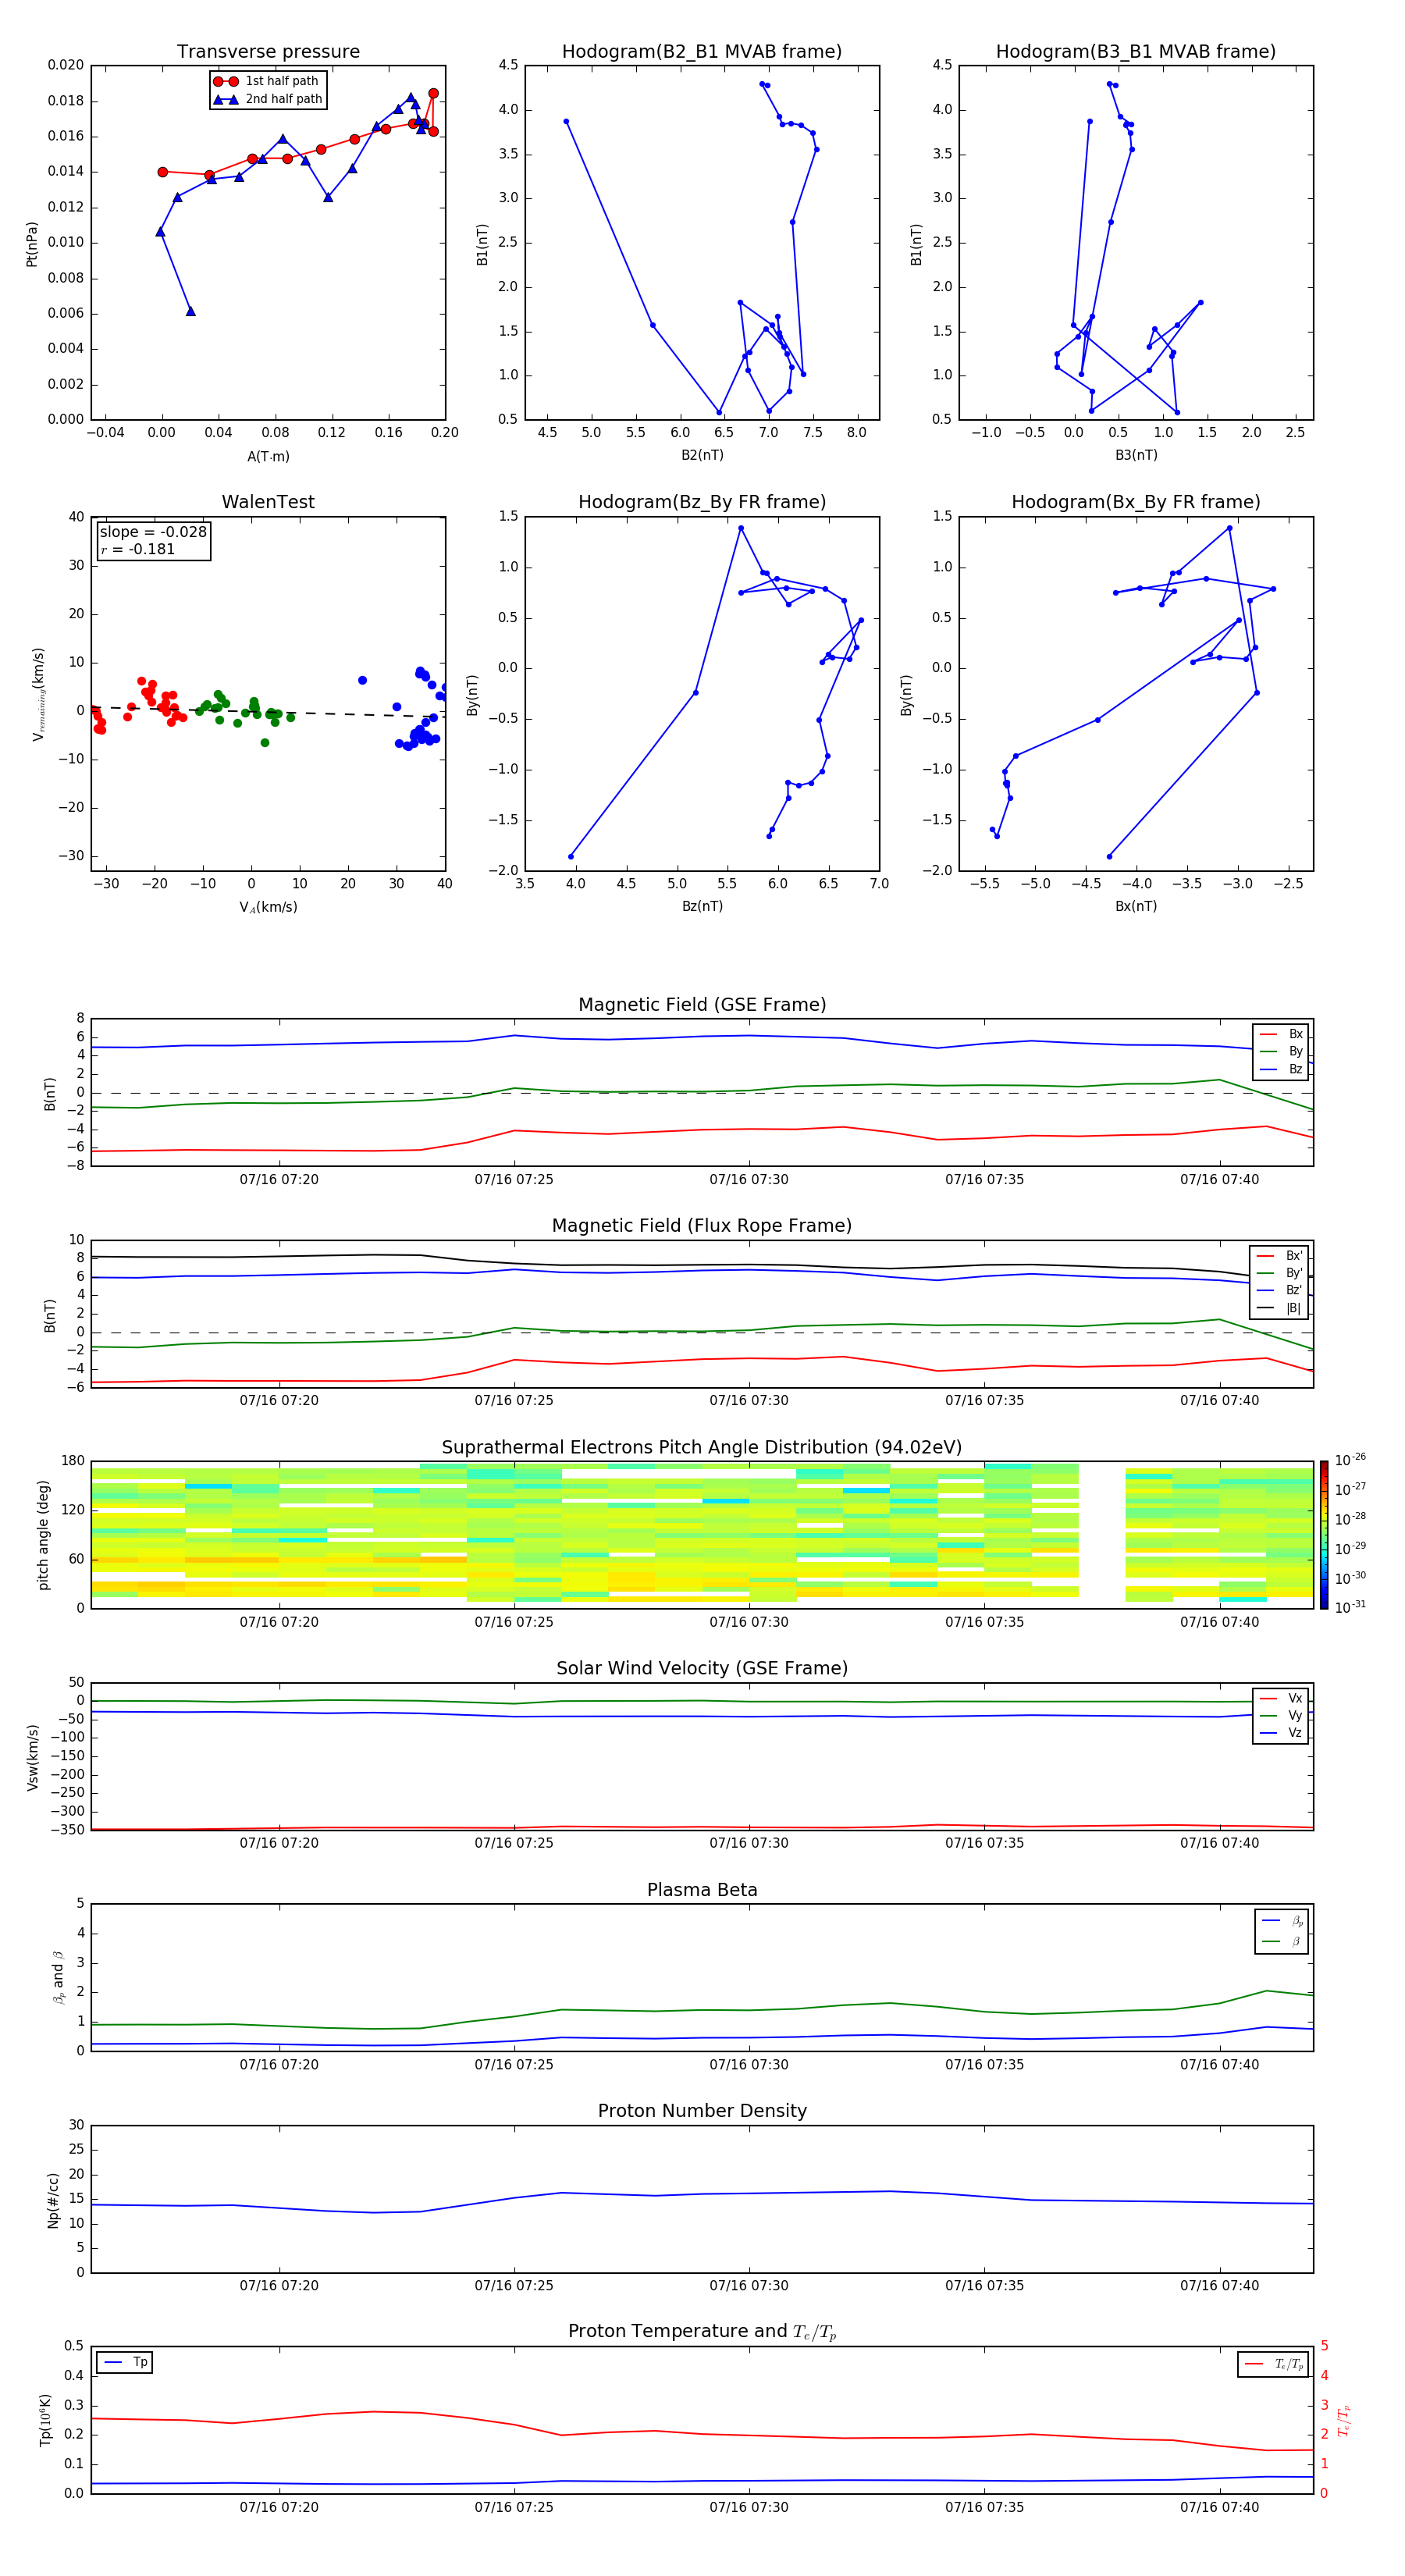Viewport: 1405px width, 2576px height.
Task: Select the "1st half path" legend entry
Action: coord(266,81)
